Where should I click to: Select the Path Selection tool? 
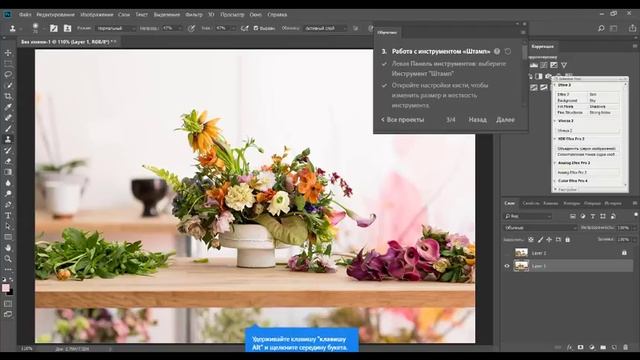point(8,226)
